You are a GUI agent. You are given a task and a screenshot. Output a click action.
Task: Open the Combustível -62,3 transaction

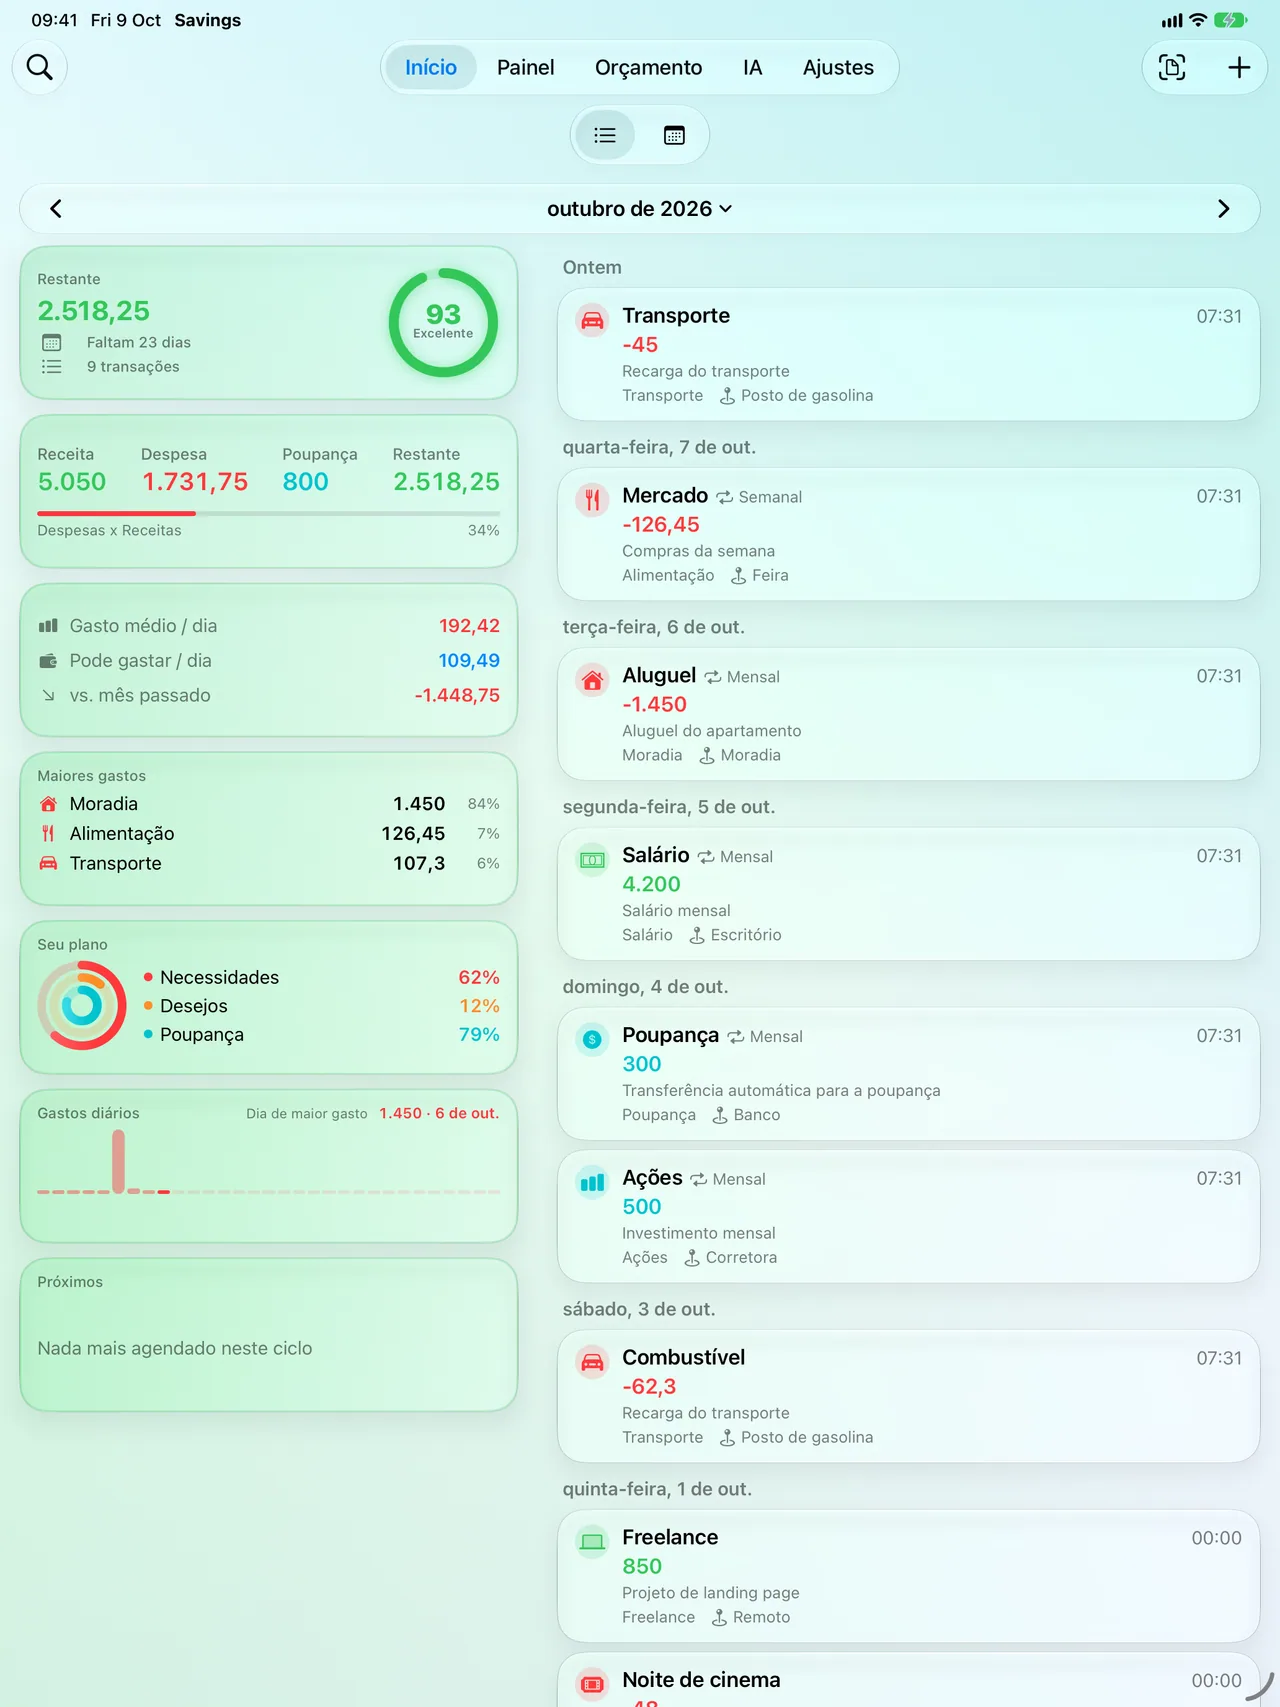[908, 1396]
